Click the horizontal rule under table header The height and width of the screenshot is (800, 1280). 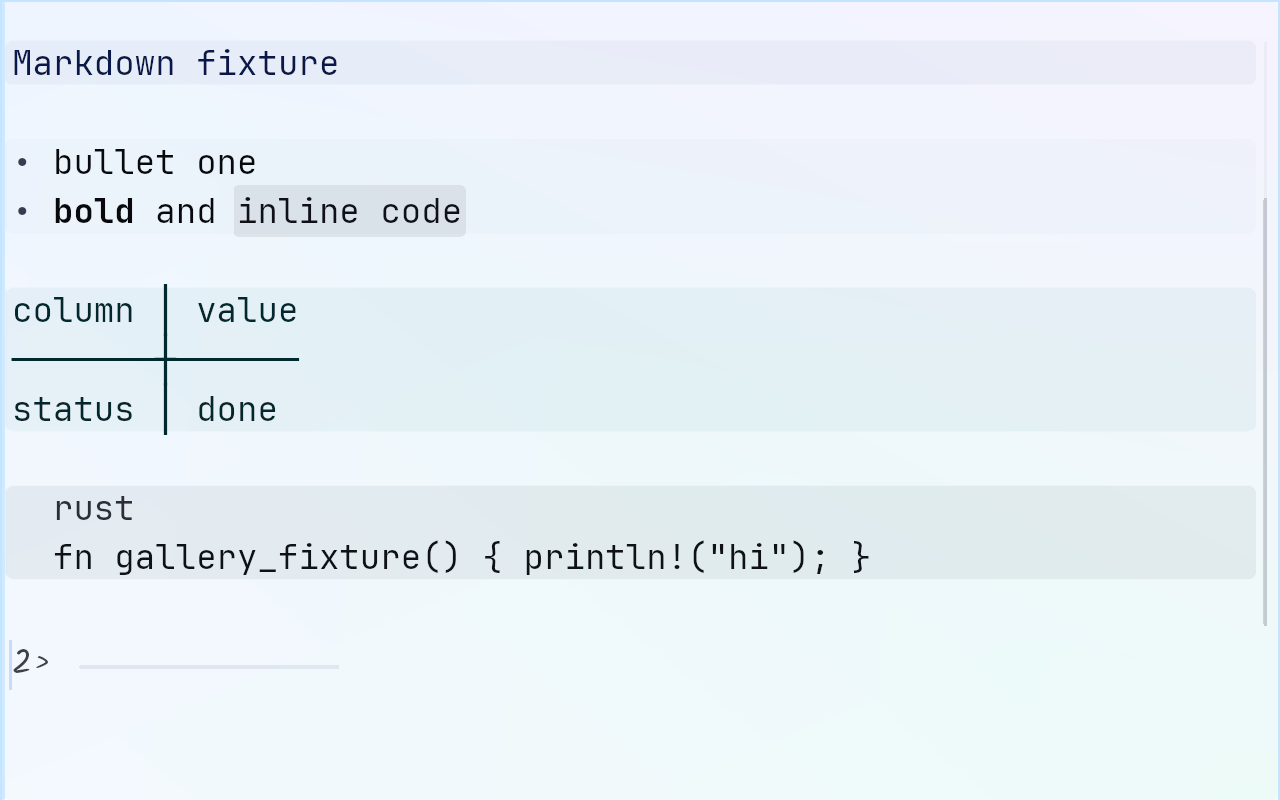click(156, 359)
